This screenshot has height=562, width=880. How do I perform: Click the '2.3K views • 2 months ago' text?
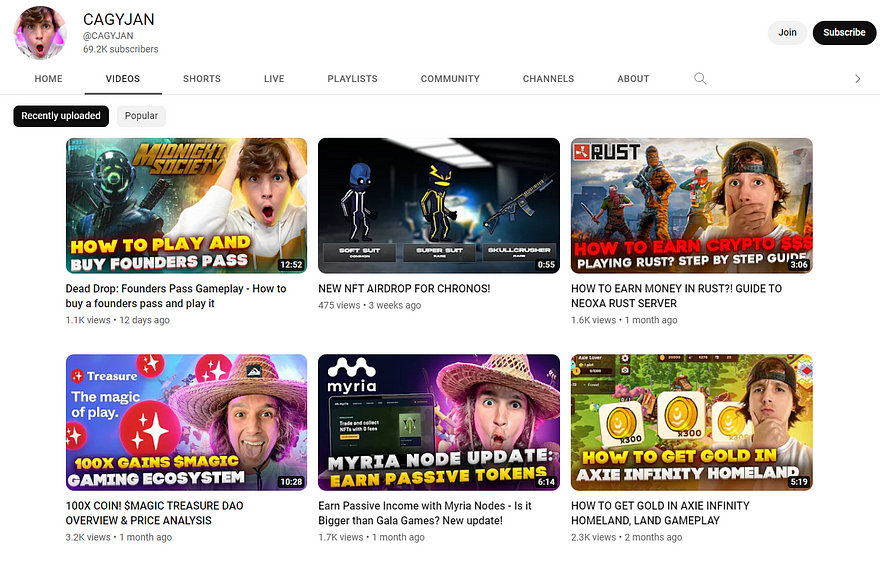(x=626, y=537)
